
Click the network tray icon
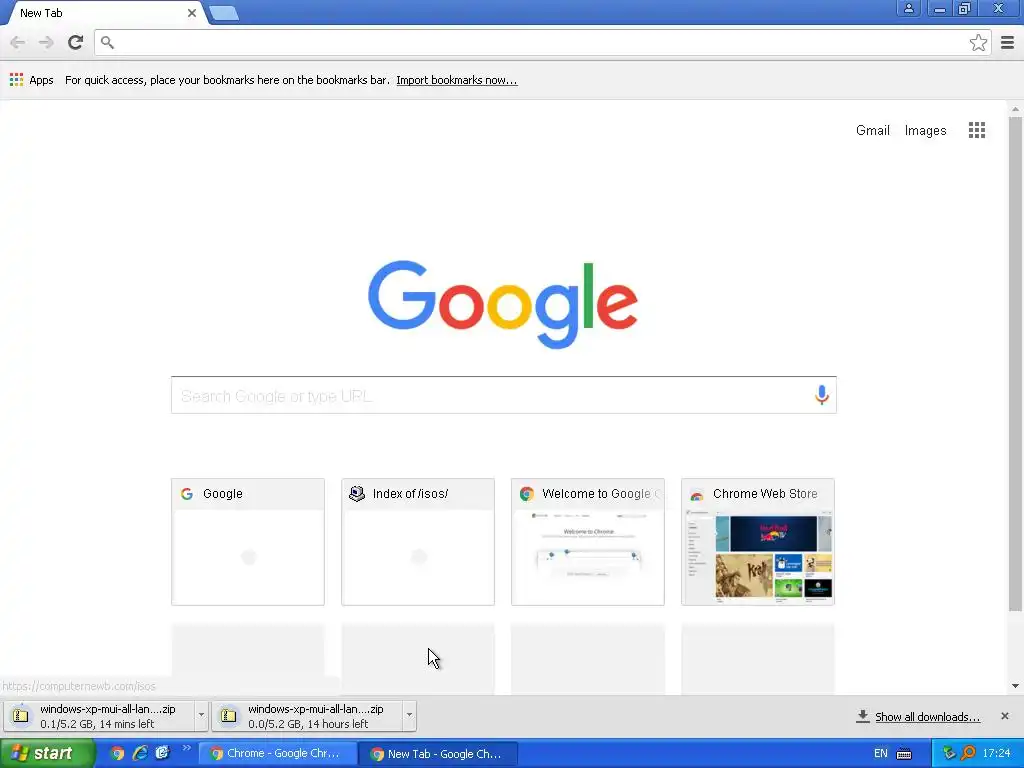948,754
